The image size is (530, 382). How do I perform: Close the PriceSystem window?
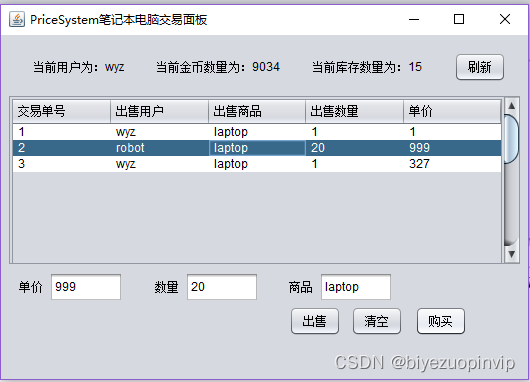pyautogui.click(x=505, y=19)
